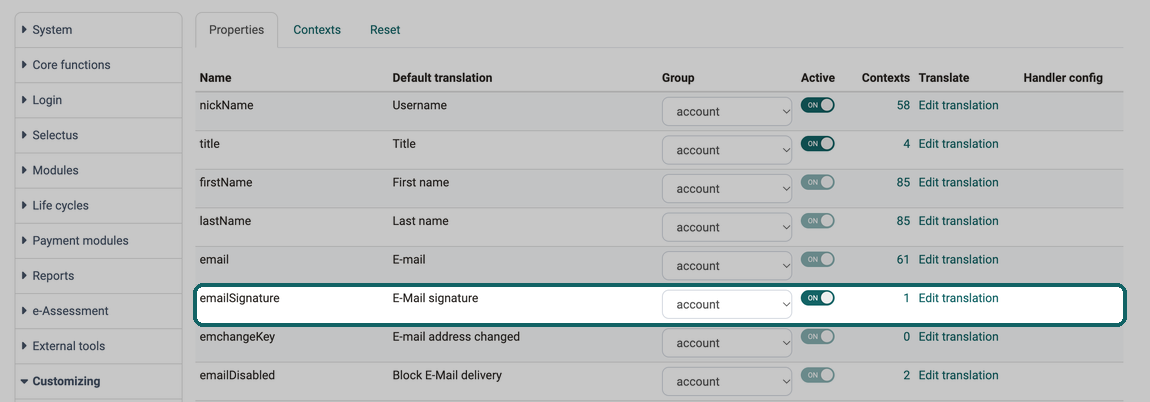Click Edit translation for email
The height and width of the screenshot is (402, 1150).
click(x=958, y=259)
